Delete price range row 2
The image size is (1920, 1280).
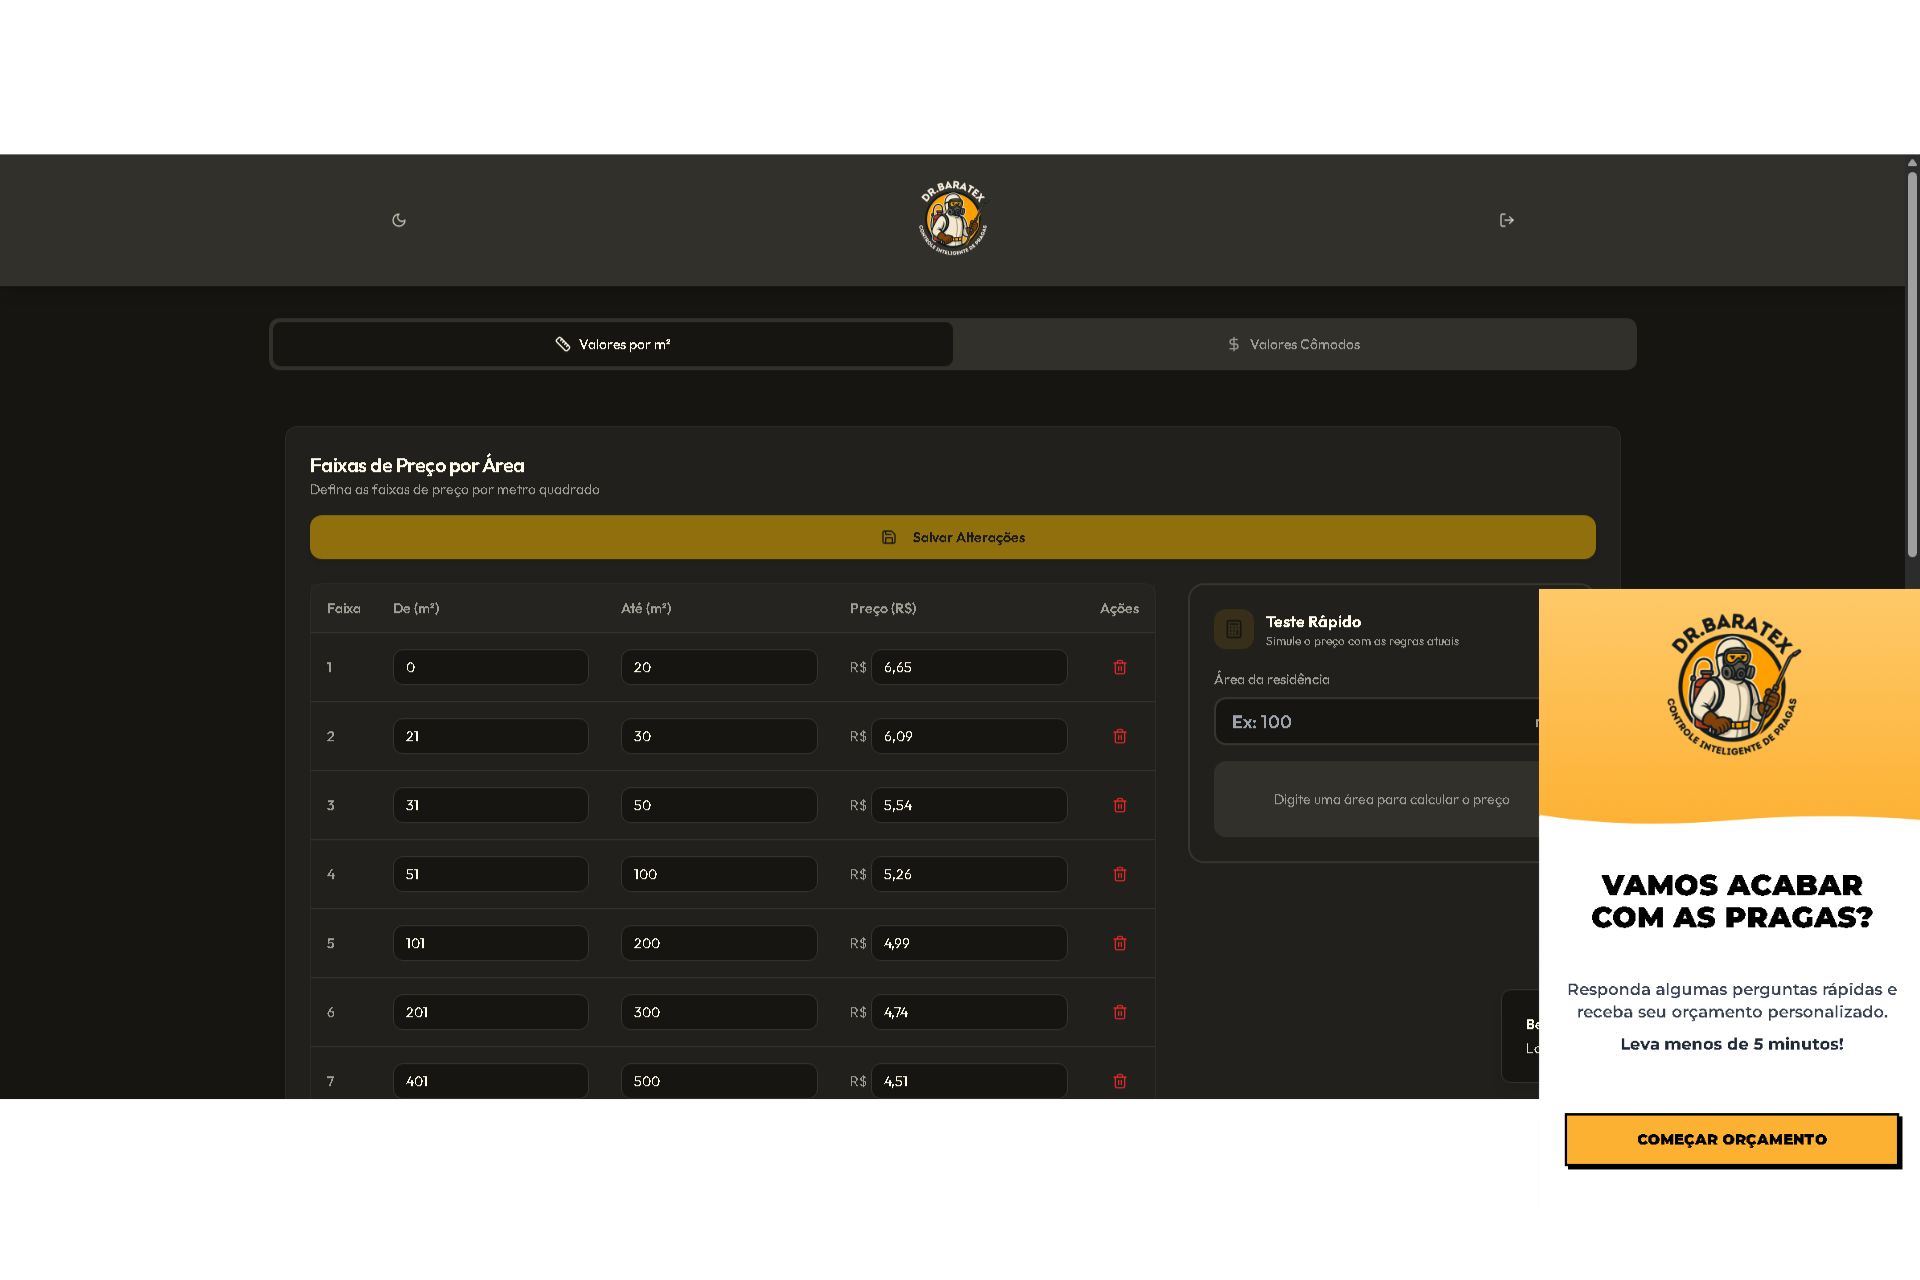(1120, 736)
